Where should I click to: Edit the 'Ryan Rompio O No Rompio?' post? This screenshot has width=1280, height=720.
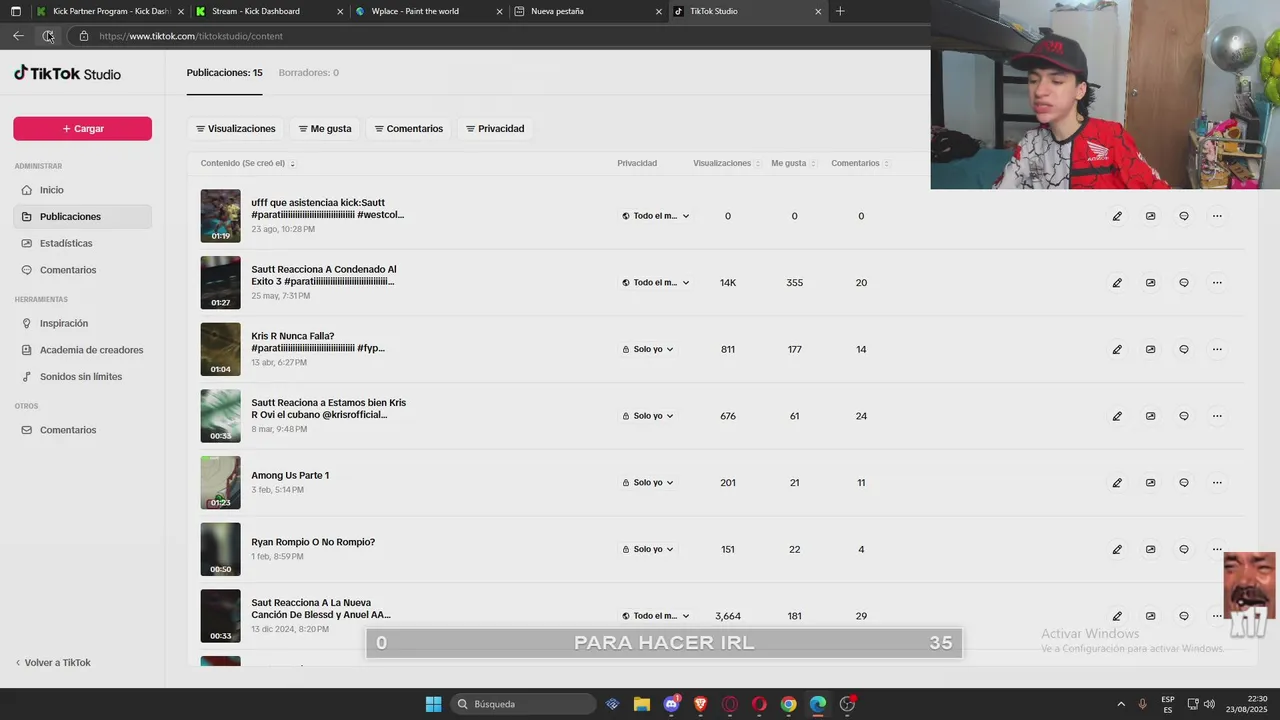(1117, 549)
